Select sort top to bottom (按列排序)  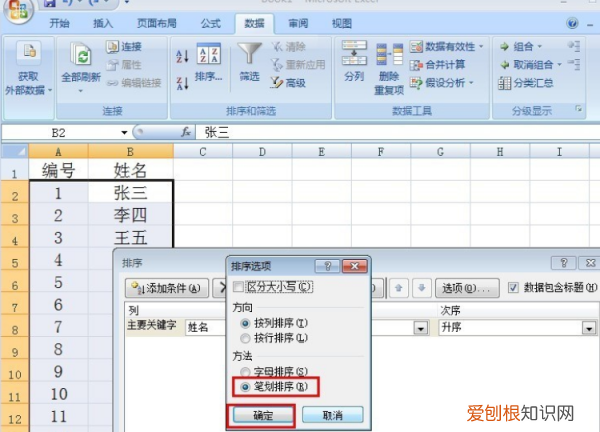[x=245, y=324]
